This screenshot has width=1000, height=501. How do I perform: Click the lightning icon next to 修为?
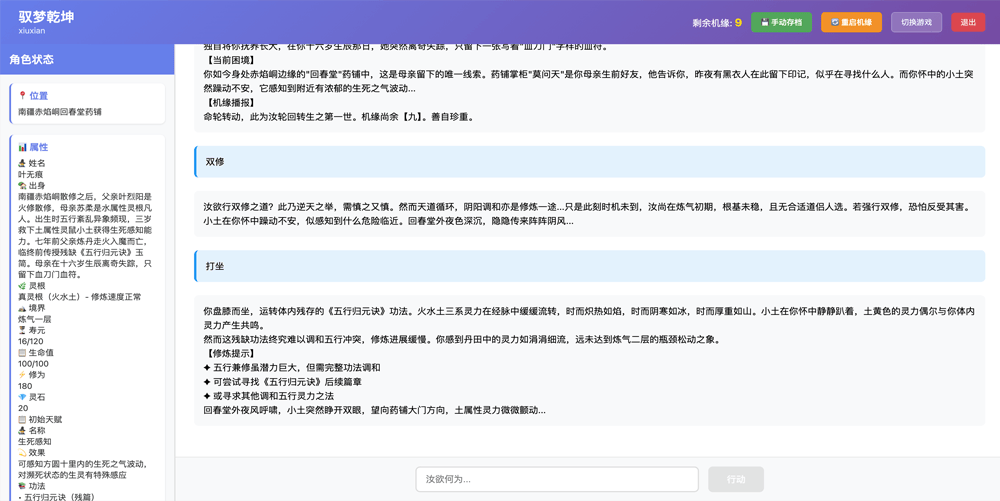(x=22, y=375)
